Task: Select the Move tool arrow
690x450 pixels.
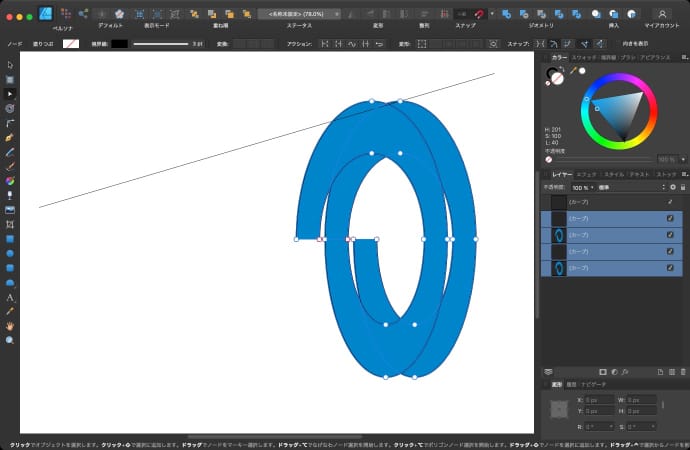Action: click(10, 65)
